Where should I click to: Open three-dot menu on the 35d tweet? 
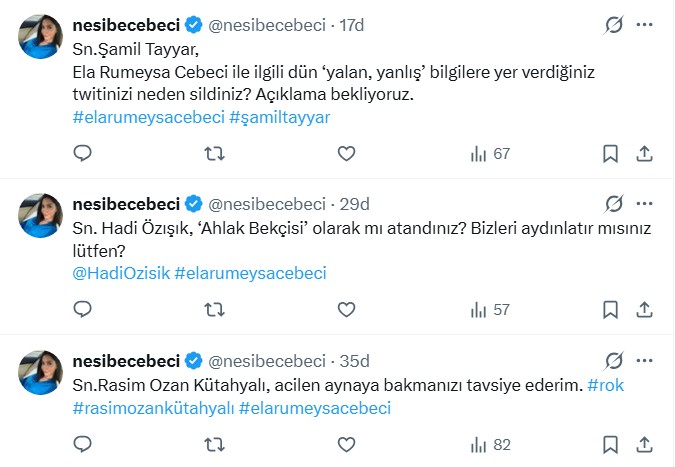(645, 360)
